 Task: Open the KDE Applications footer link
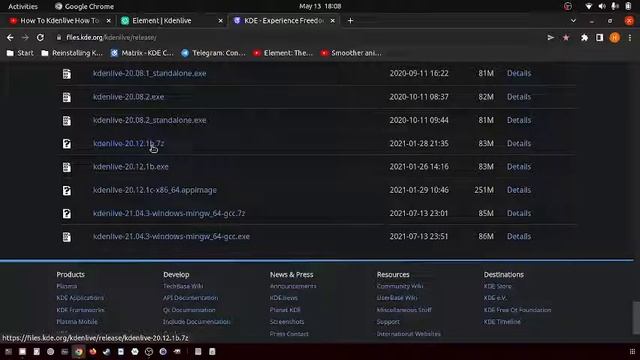tap(80, 298)
